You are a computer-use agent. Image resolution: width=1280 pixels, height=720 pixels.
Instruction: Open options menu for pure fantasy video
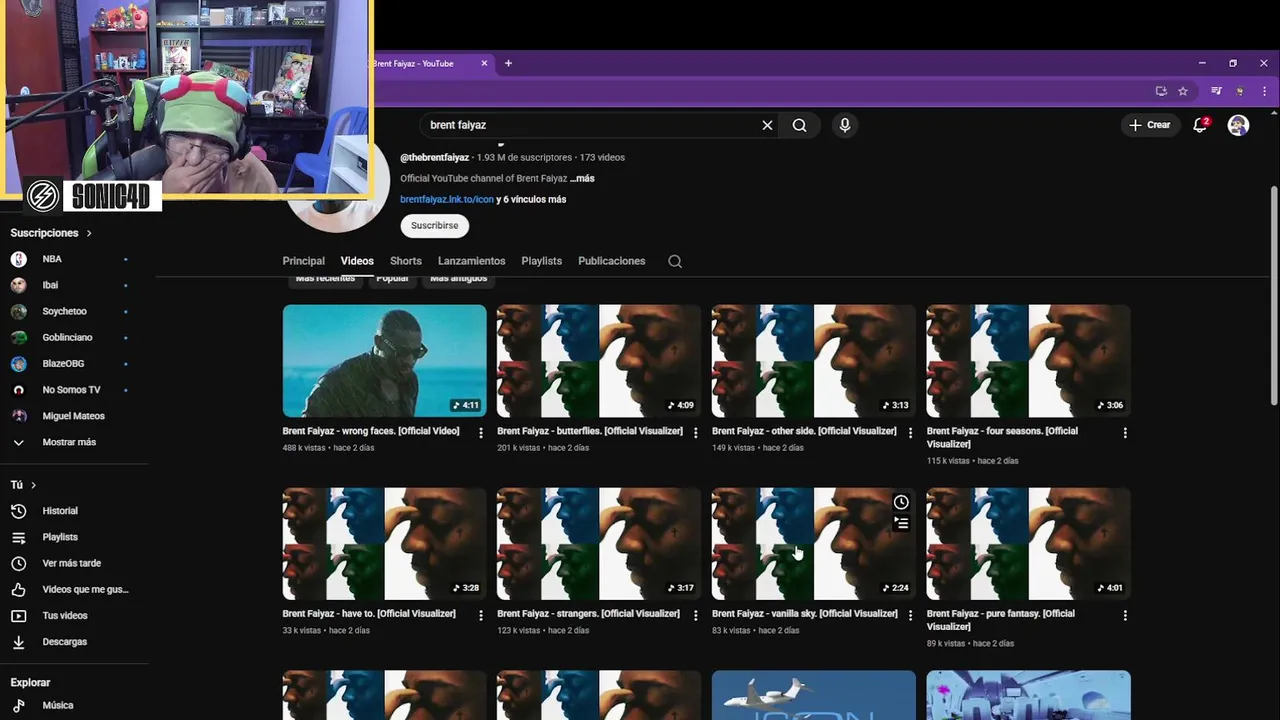pyautogui.click(x=1125, y=616)
